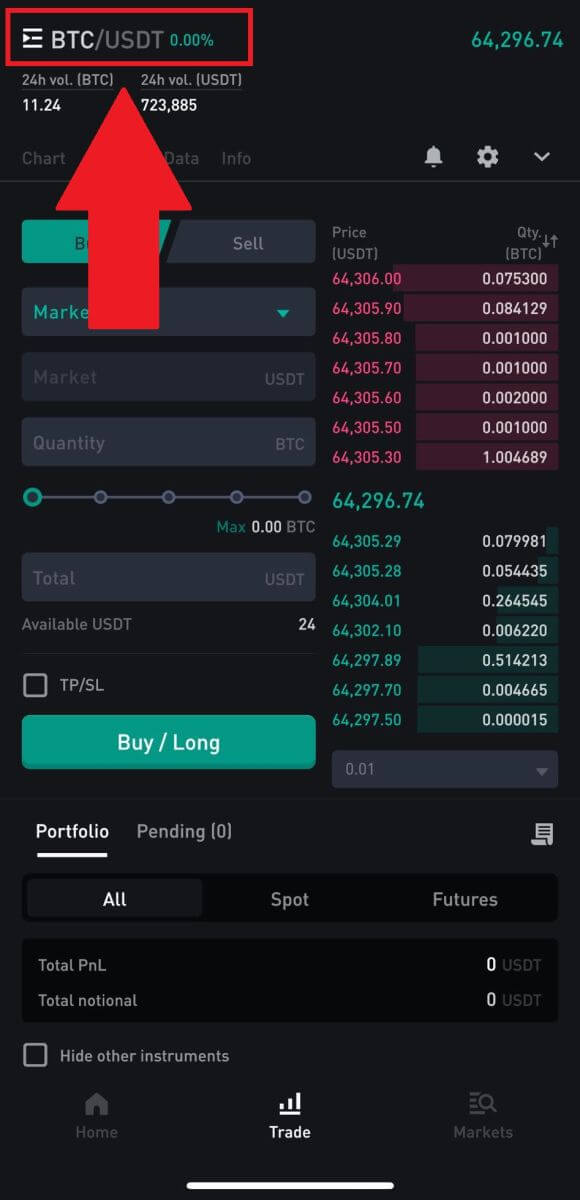Open order records icon beside Pending tab

click(541, 833)
